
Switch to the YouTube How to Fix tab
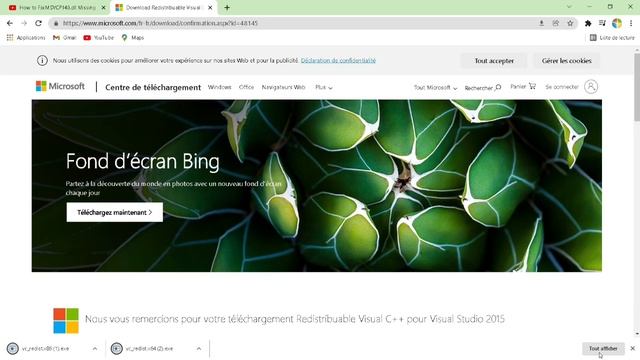point(58,7)
